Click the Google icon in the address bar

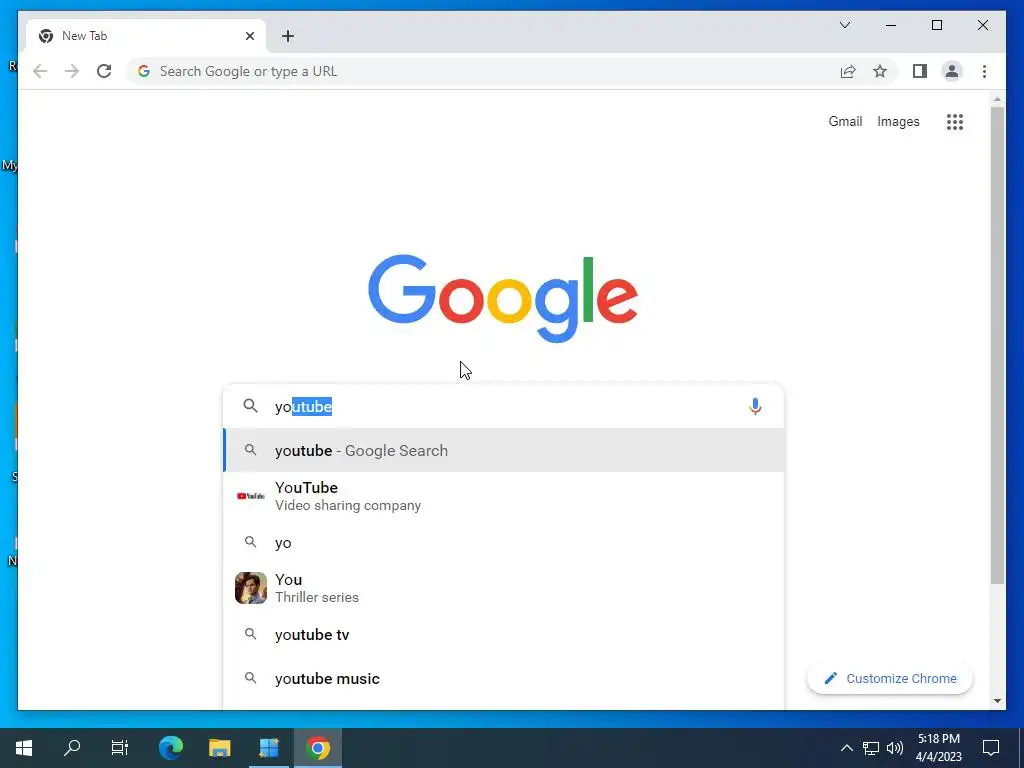[144, 71]
